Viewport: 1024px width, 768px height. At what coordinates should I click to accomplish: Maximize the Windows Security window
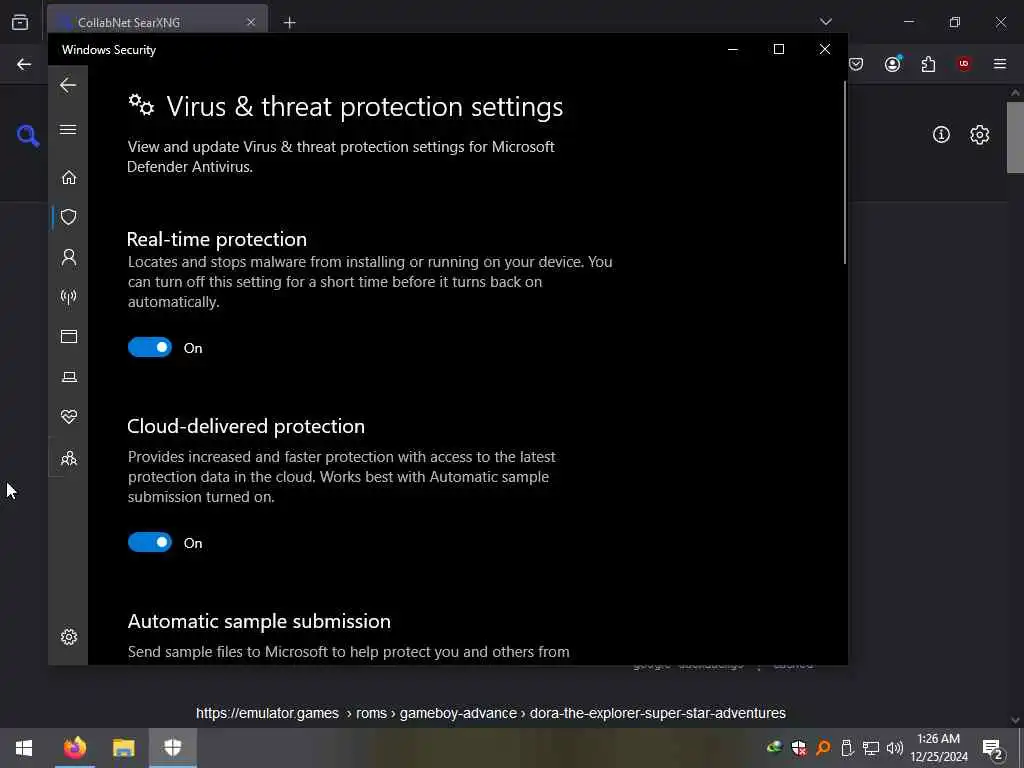[778, 50]
